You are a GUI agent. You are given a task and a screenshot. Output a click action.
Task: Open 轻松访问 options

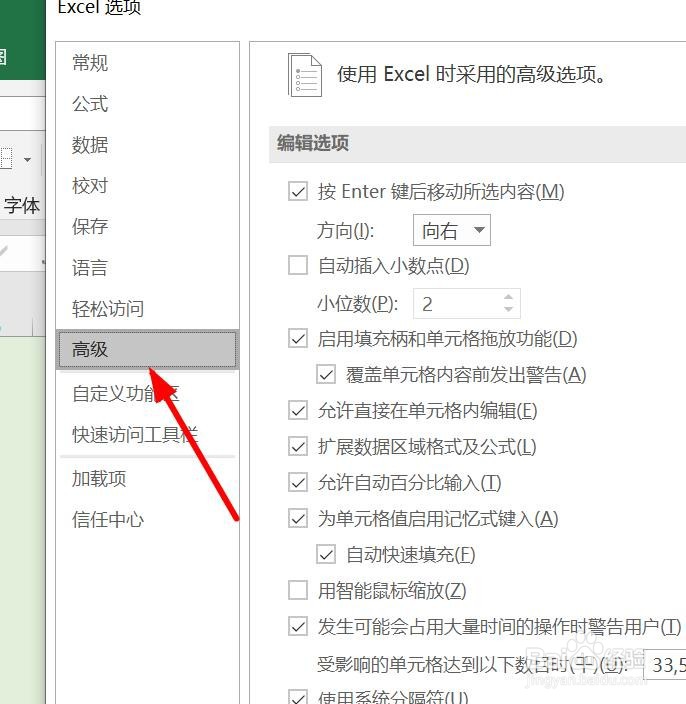pyautogui.click(x=108, y=308)
